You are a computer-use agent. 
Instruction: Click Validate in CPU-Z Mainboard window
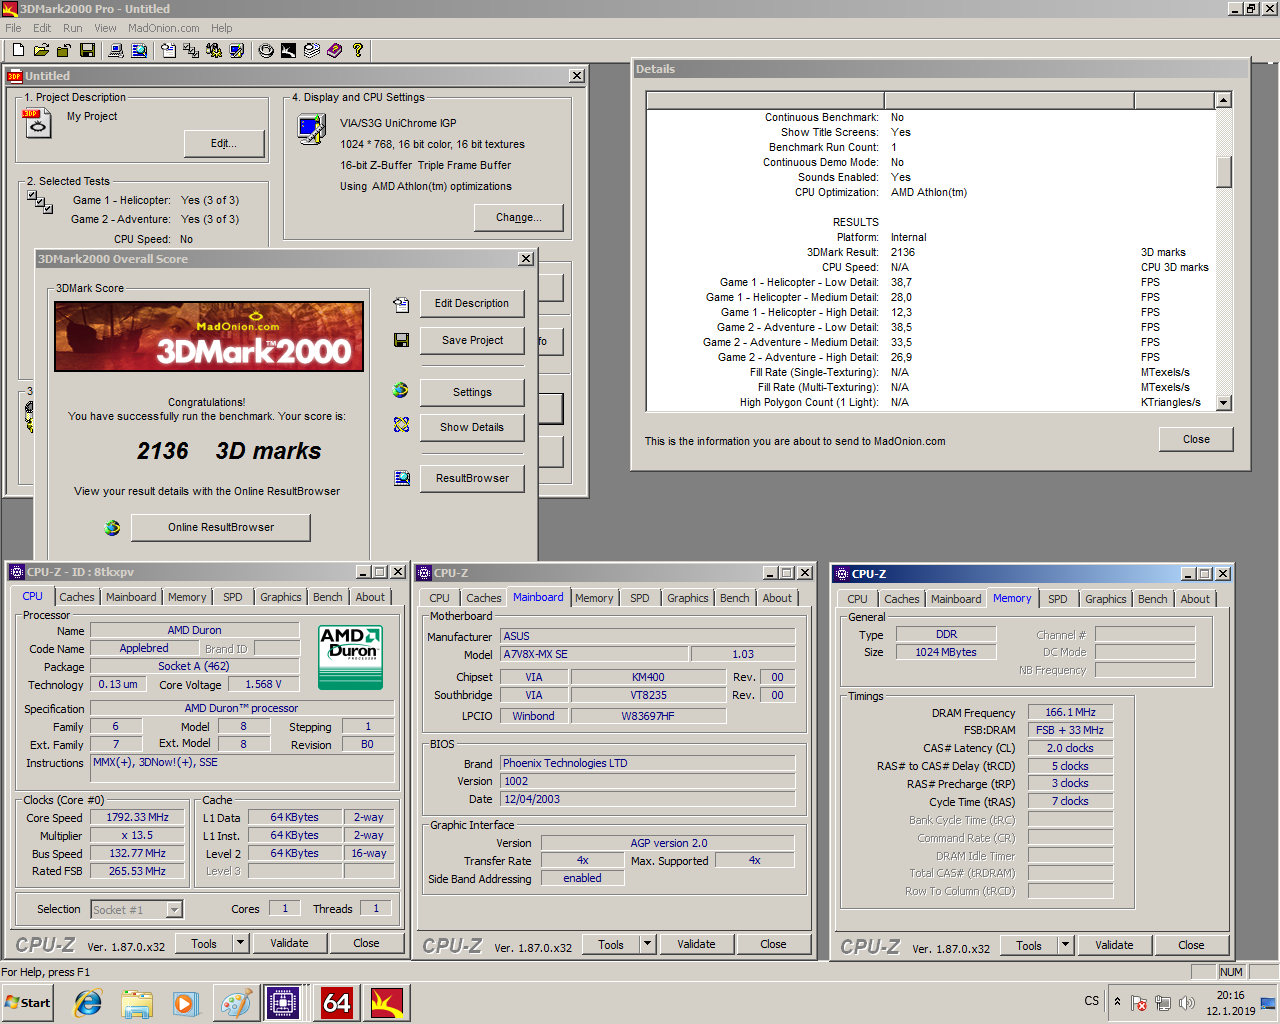(696, 944)
